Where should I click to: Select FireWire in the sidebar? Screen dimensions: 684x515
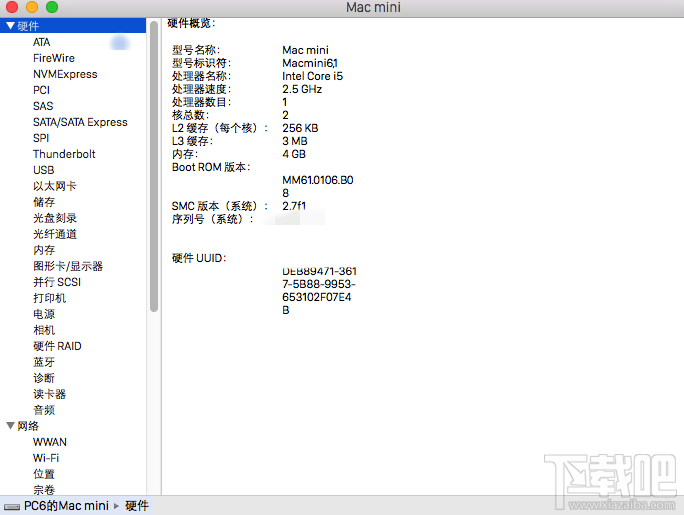pyautogui.click(x=54, y=58)
